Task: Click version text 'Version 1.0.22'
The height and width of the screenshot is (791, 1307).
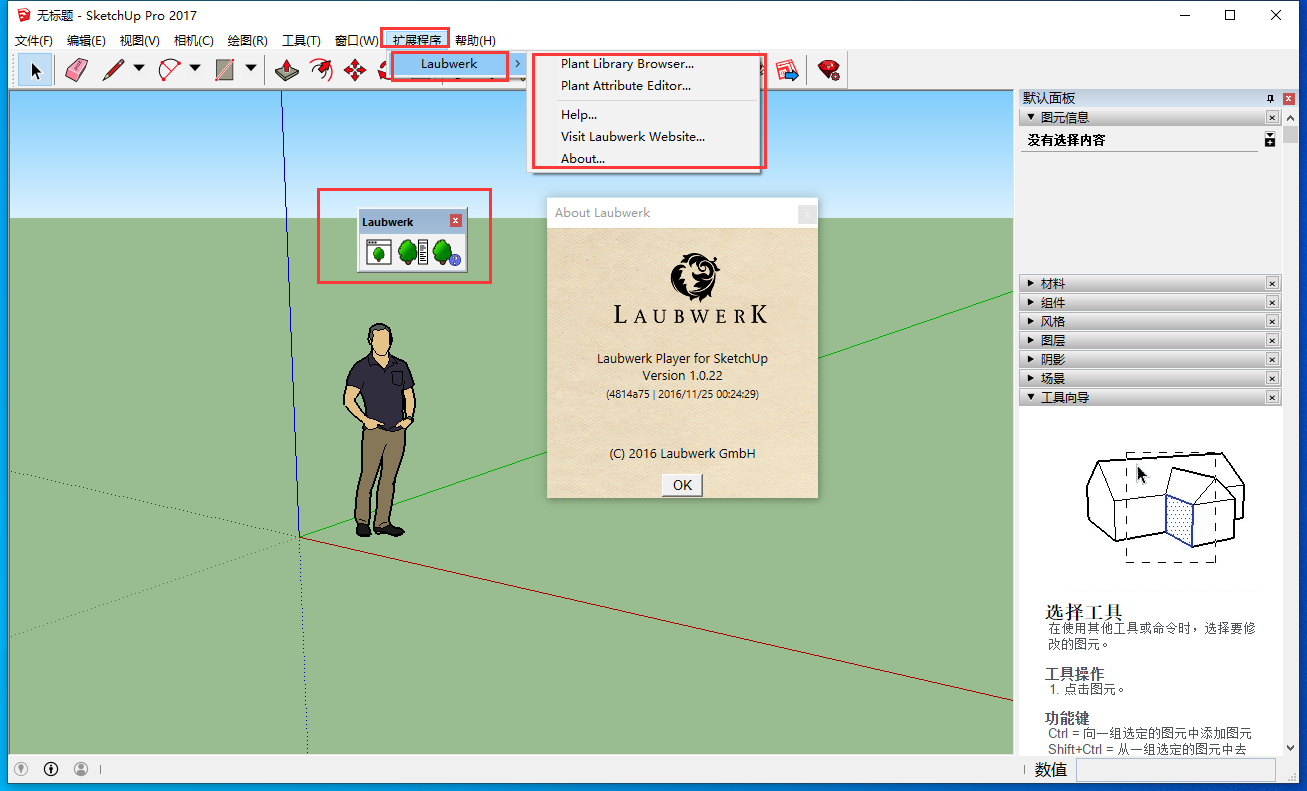Action: pyautogui.click(x=682, y=376)
